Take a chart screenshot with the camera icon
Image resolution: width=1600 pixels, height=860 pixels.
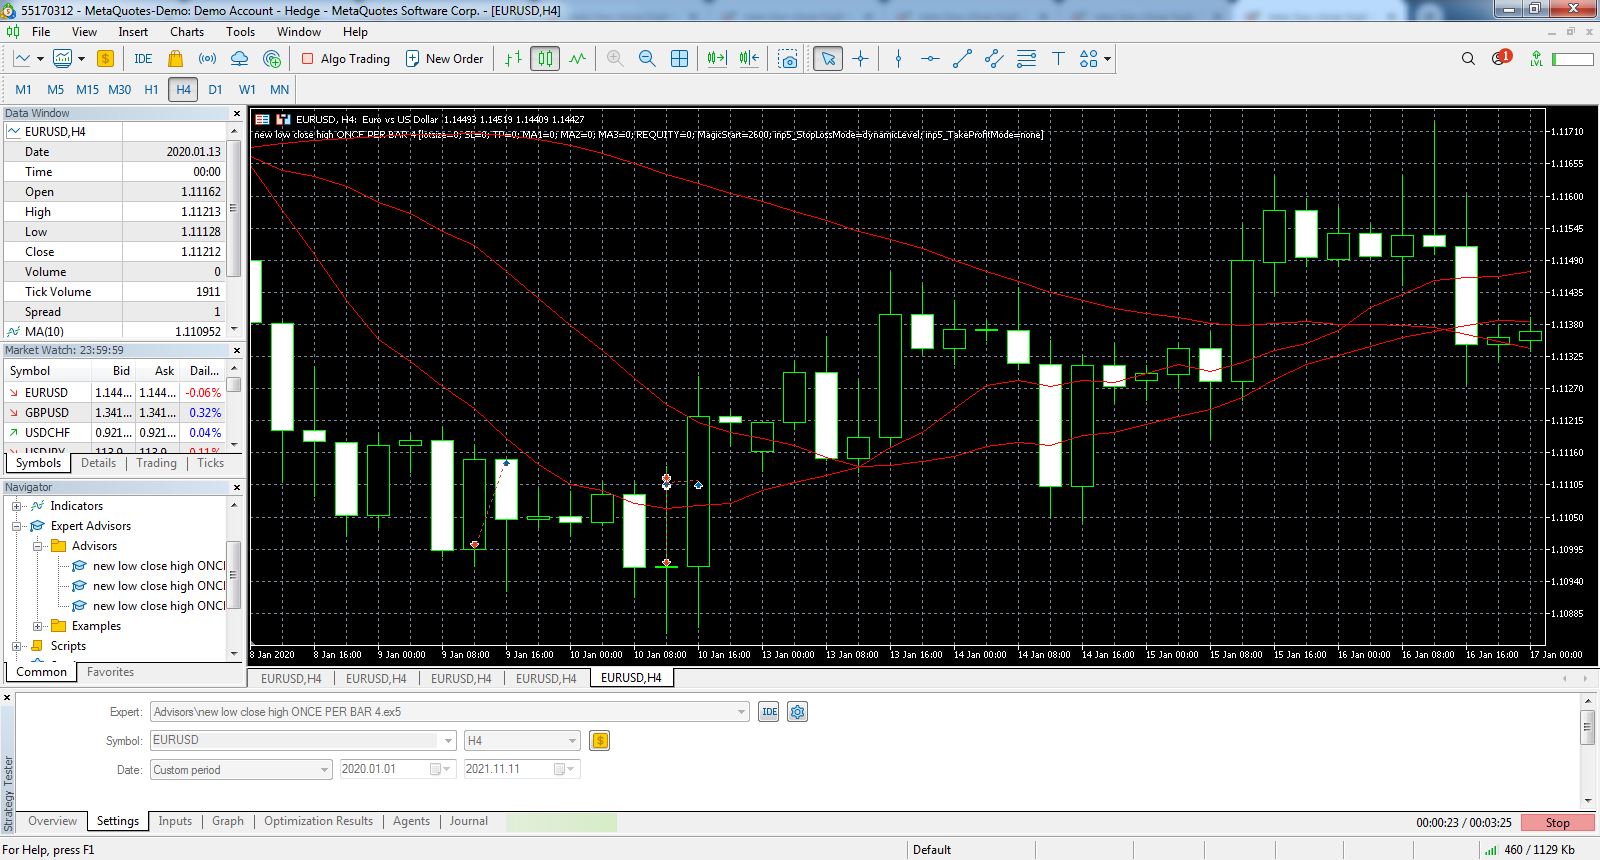point(788,59)
